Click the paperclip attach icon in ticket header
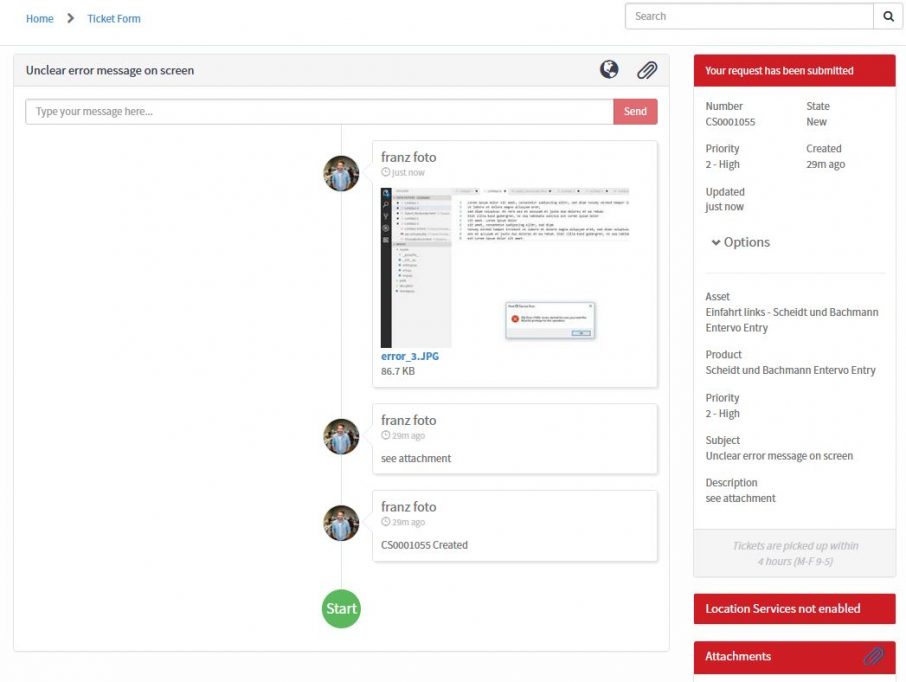The height and width of the screenshot is (682, 906). coord(647,70)
